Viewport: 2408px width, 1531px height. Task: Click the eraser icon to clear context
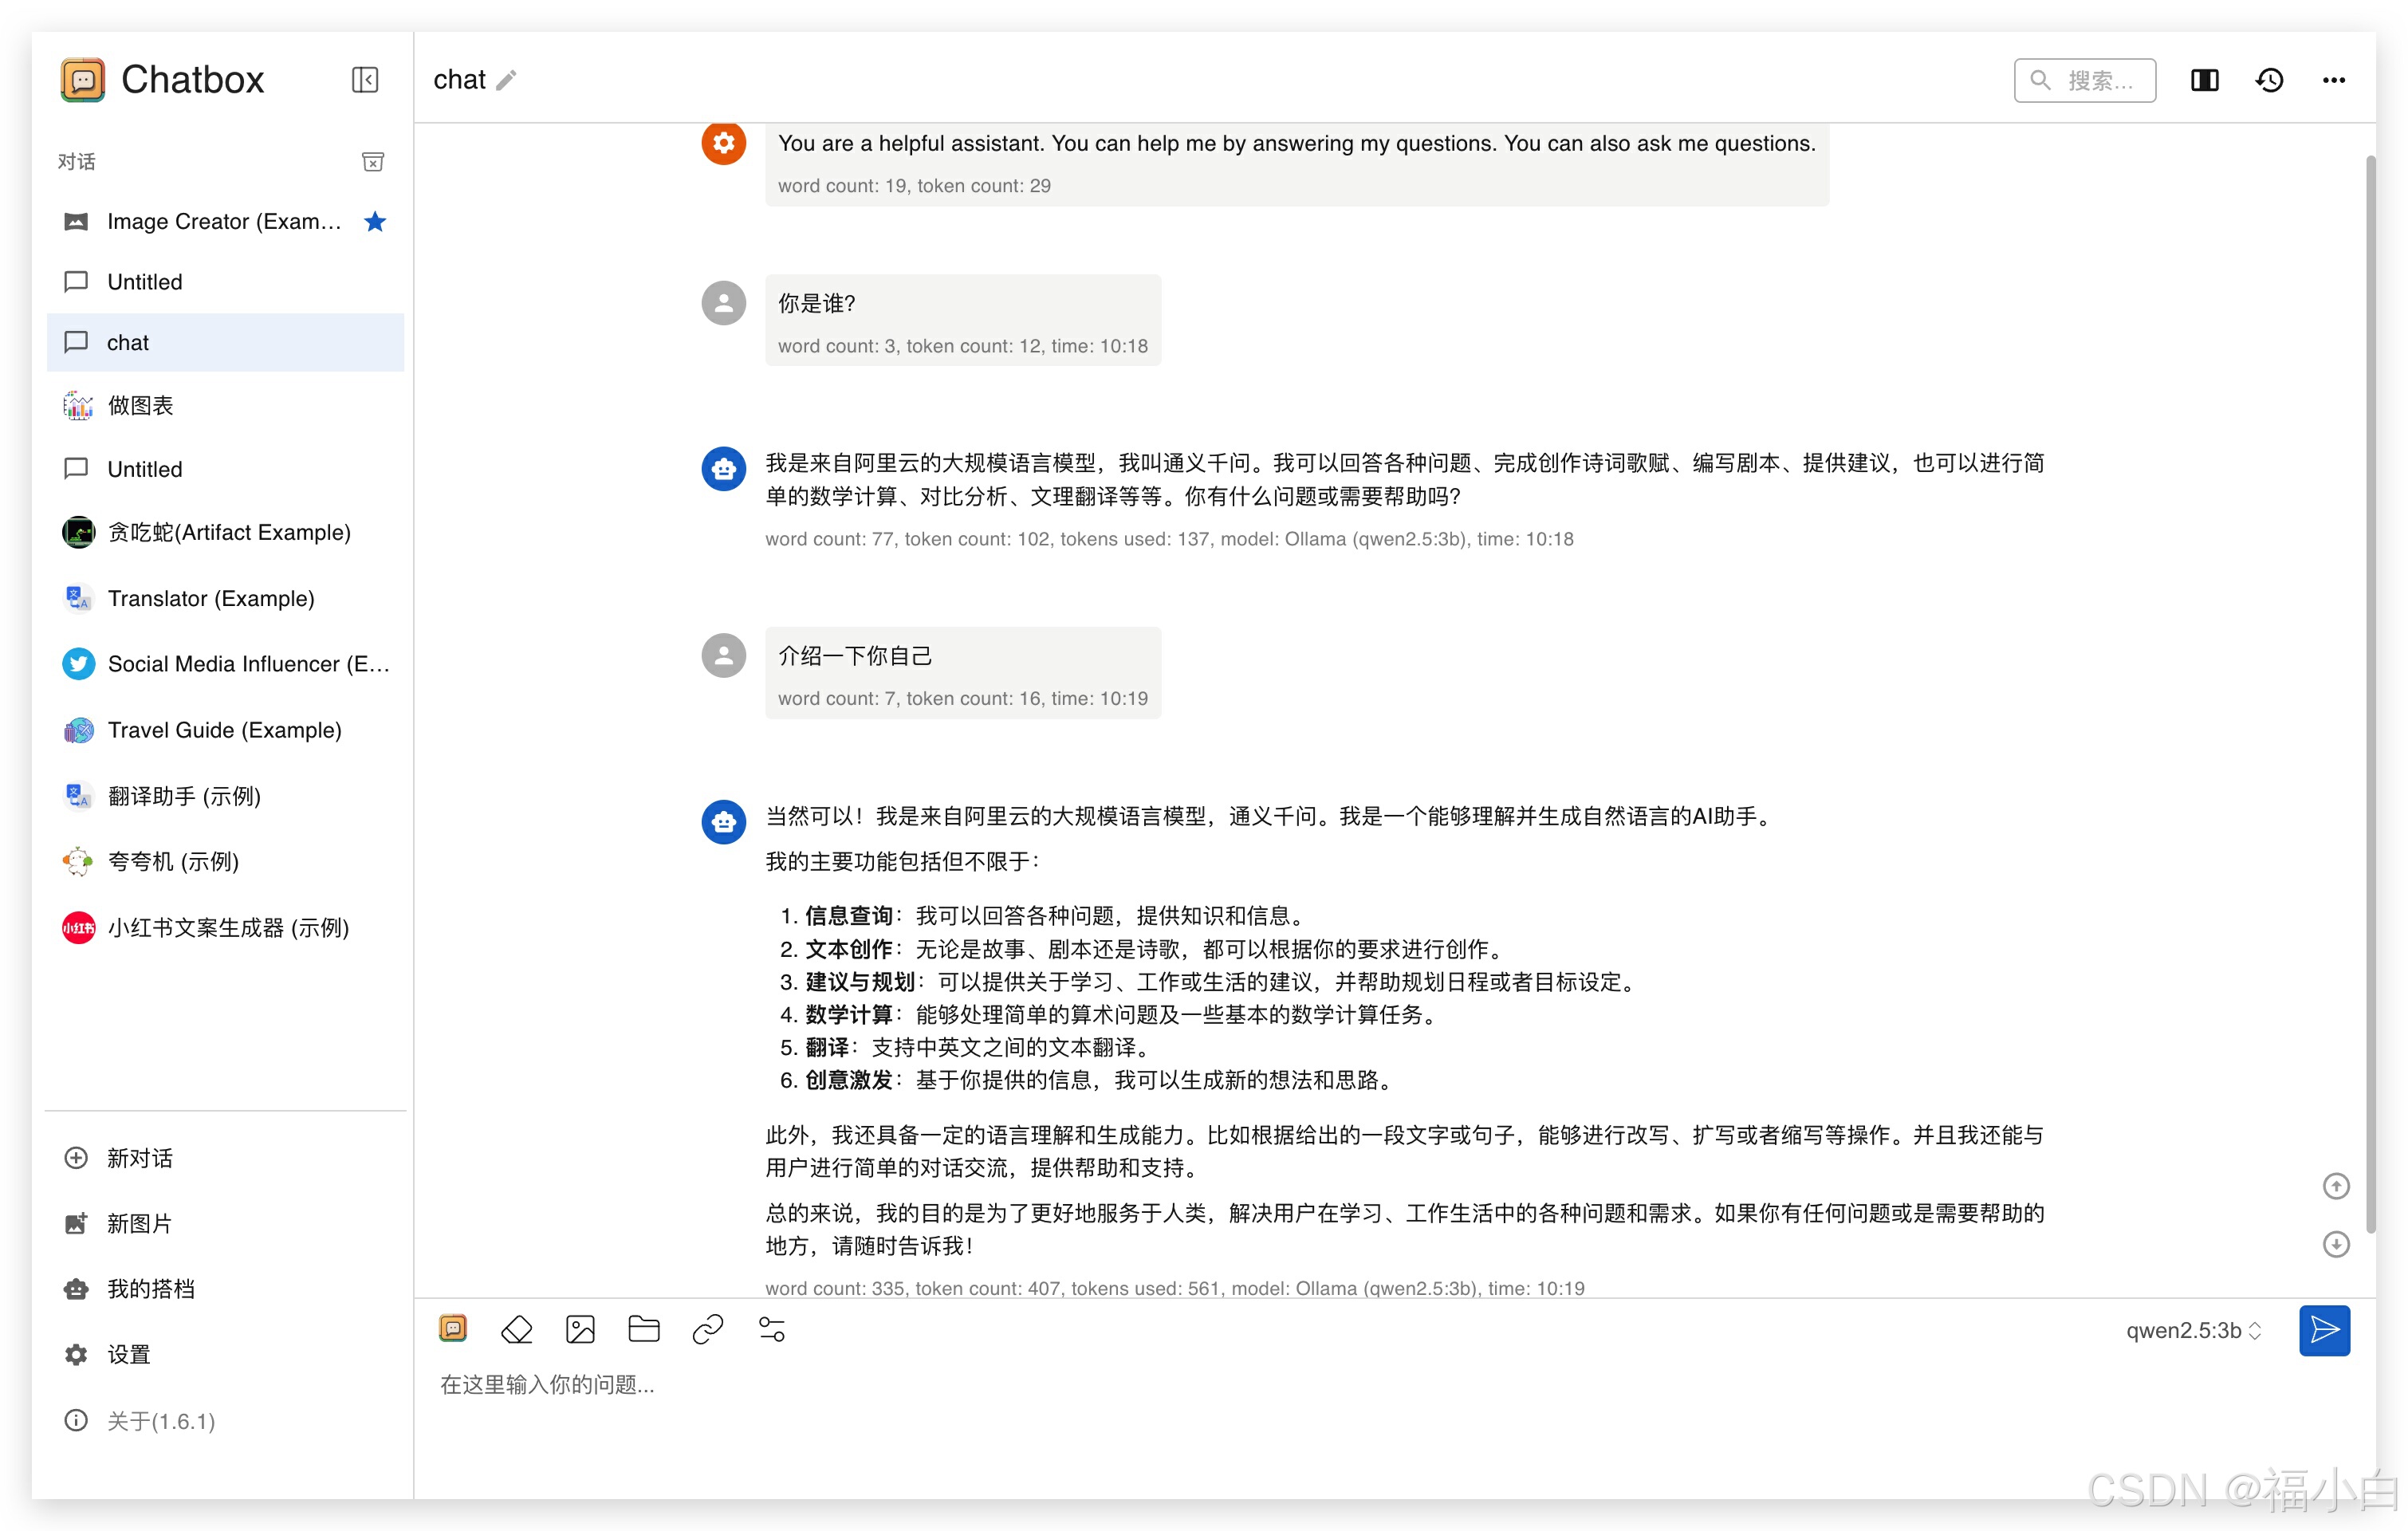[x=516, y=1329]
